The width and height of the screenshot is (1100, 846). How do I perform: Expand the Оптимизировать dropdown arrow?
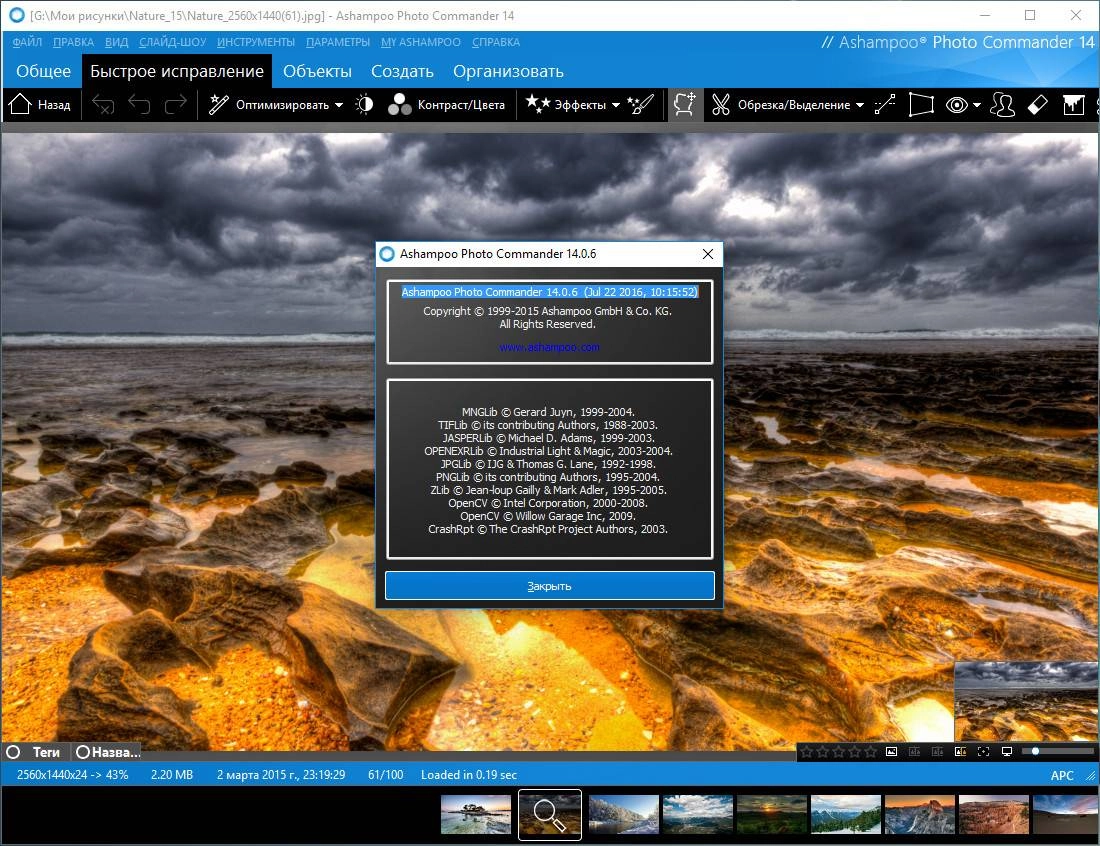click(x=339, y=105)
